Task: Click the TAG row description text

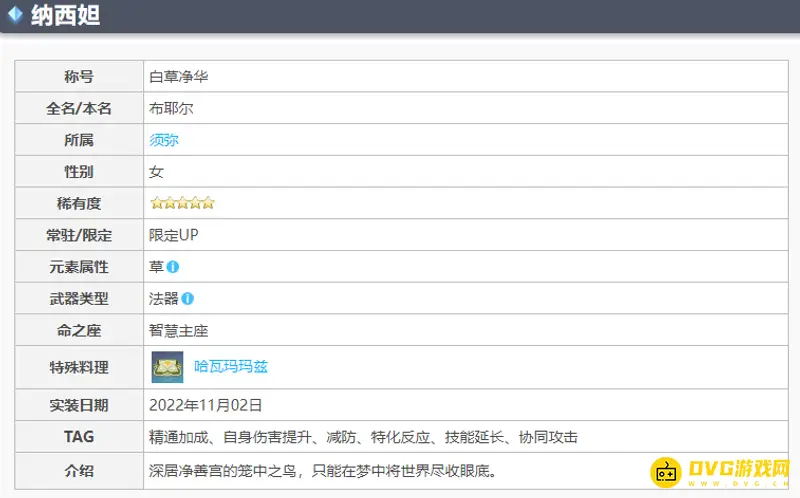Action: pyautogui.click(x=363, y=437)
